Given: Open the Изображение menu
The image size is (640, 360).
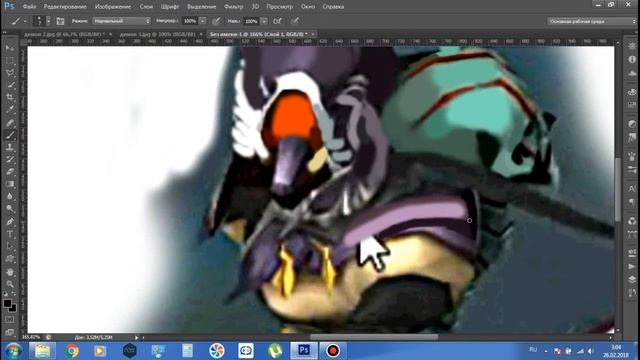Looking at the screenshot, I should (x=113, y=7).
